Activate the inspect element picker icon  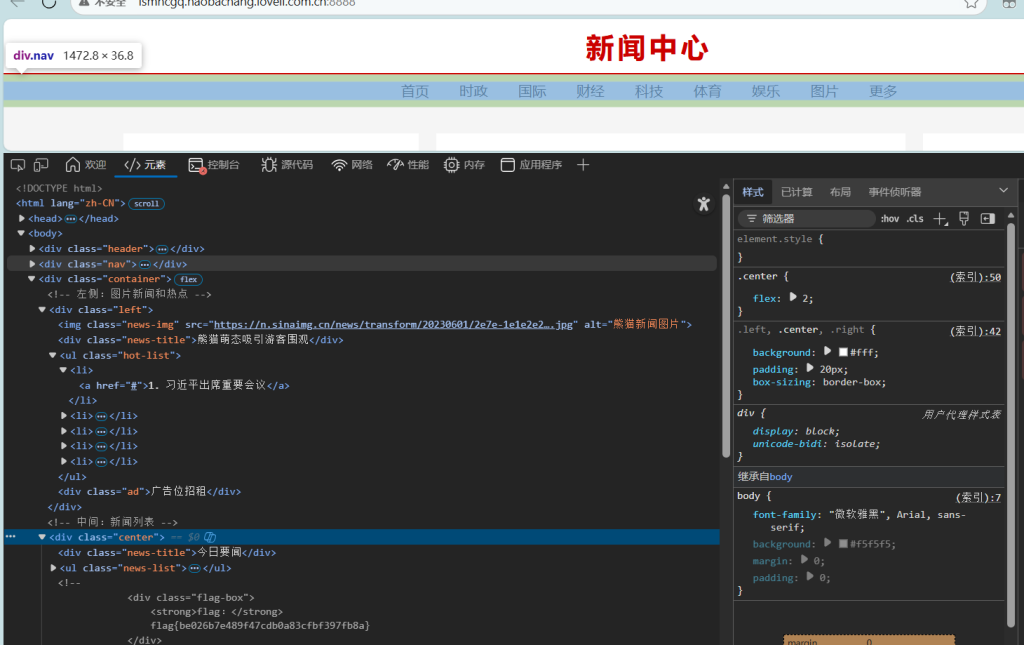coord(17,165)
